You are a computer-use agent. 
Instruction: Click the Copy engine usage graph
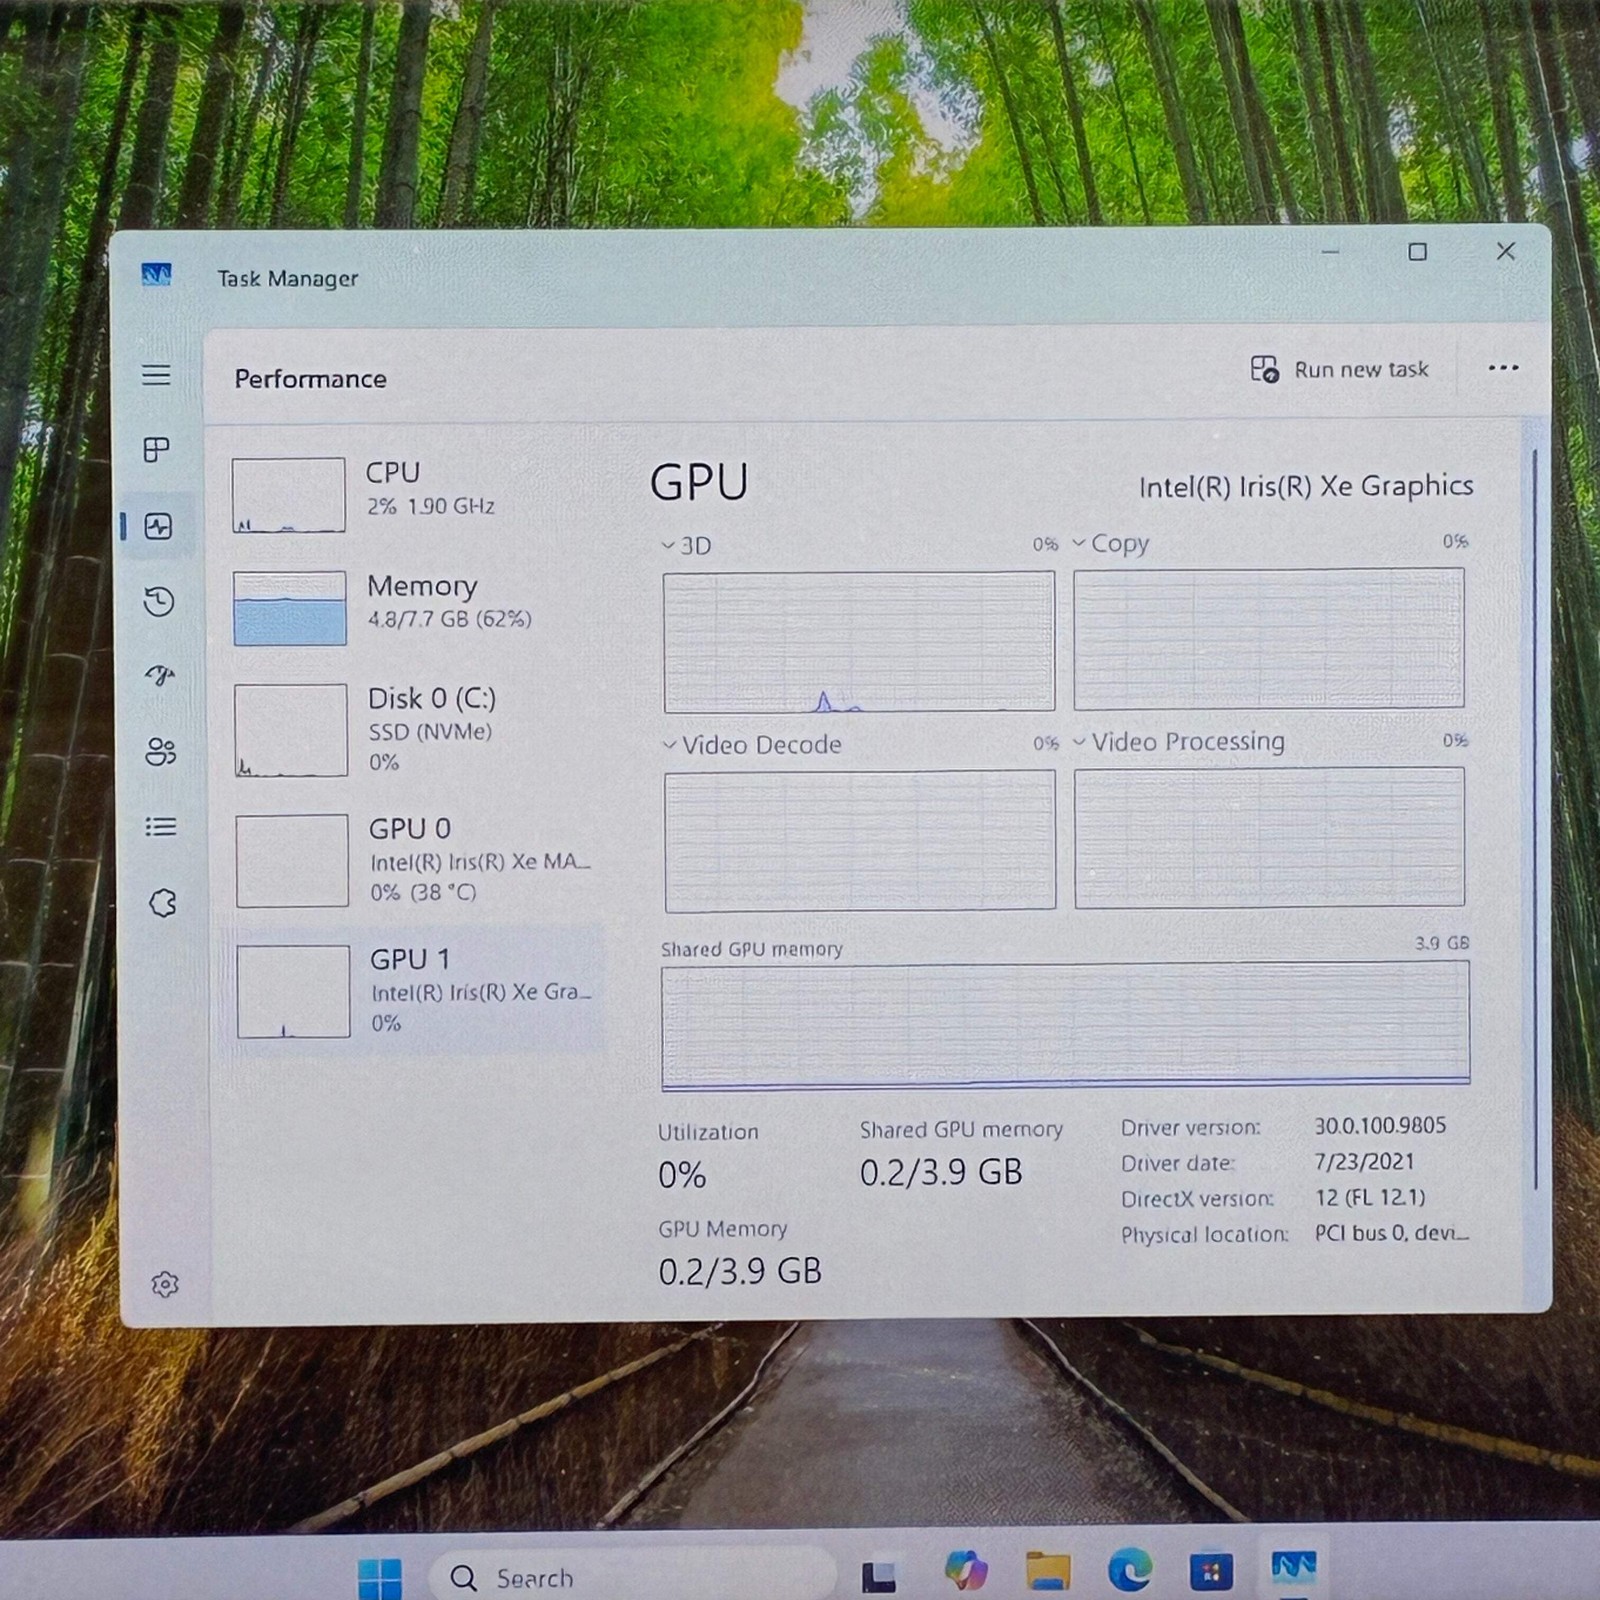coord(1269,638)
